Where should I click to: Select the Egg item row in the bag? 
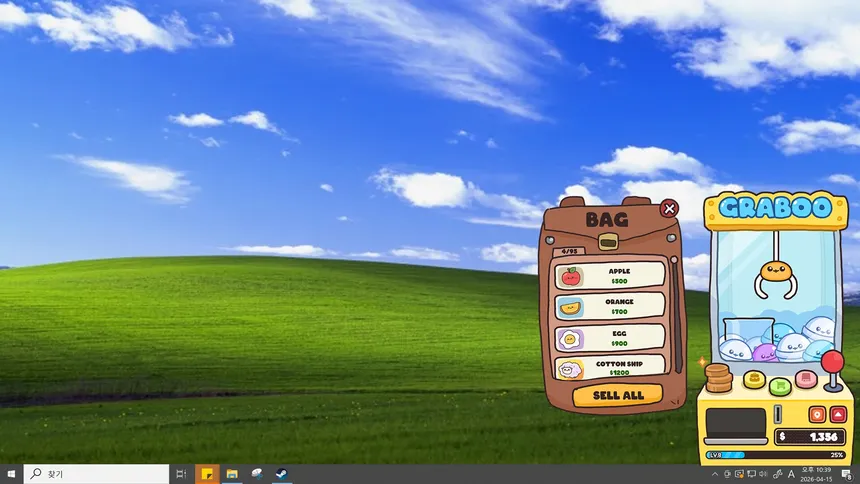click(x=609, y=338)
